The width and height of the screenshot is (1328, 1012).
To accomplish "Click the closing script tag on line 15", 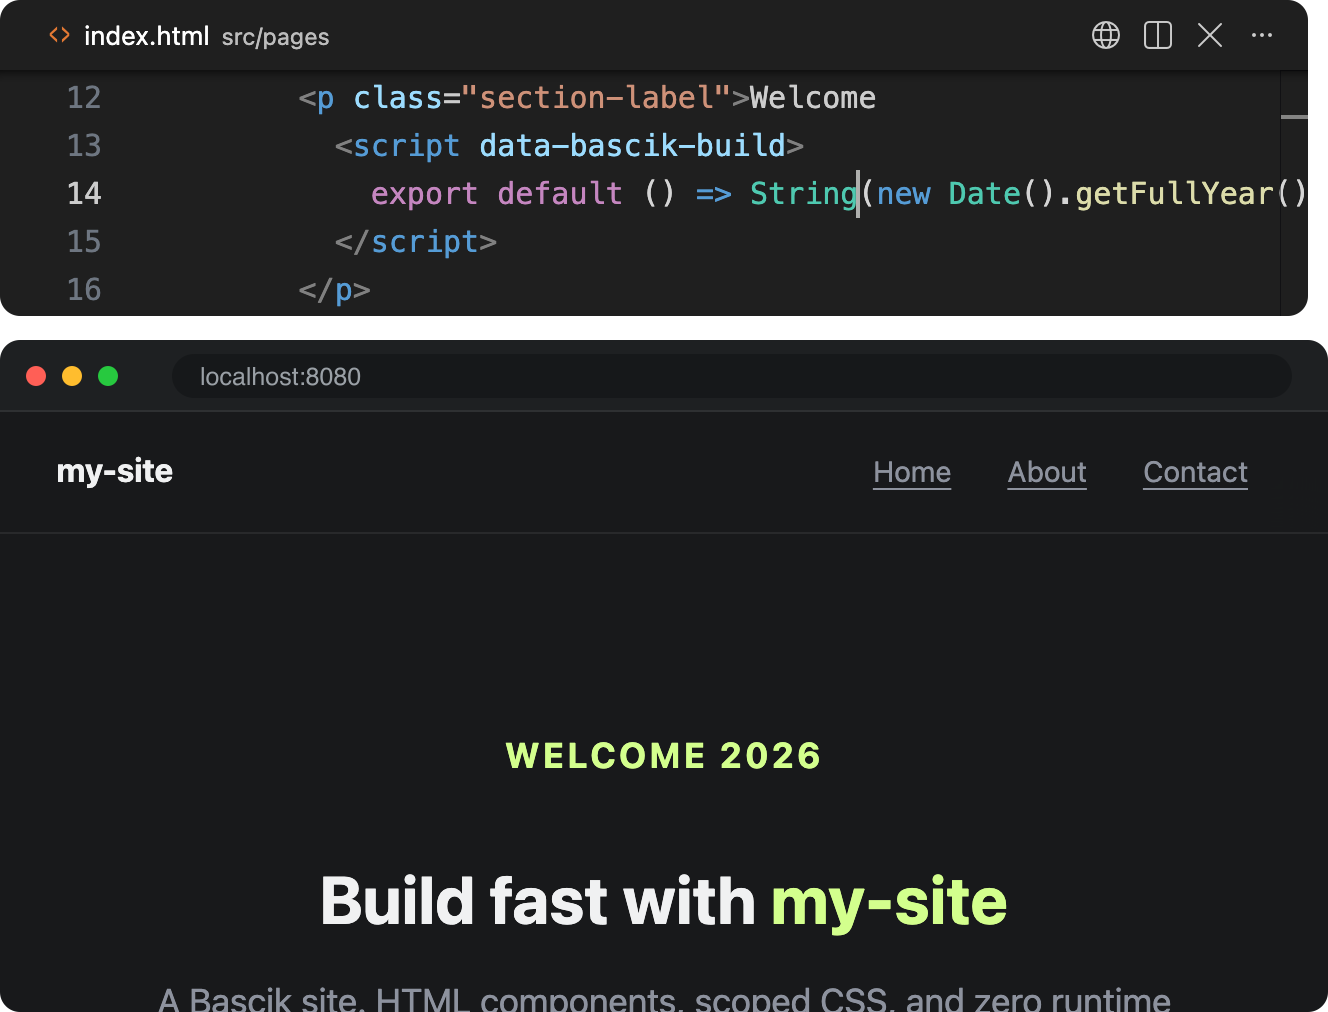I will 416,242.
